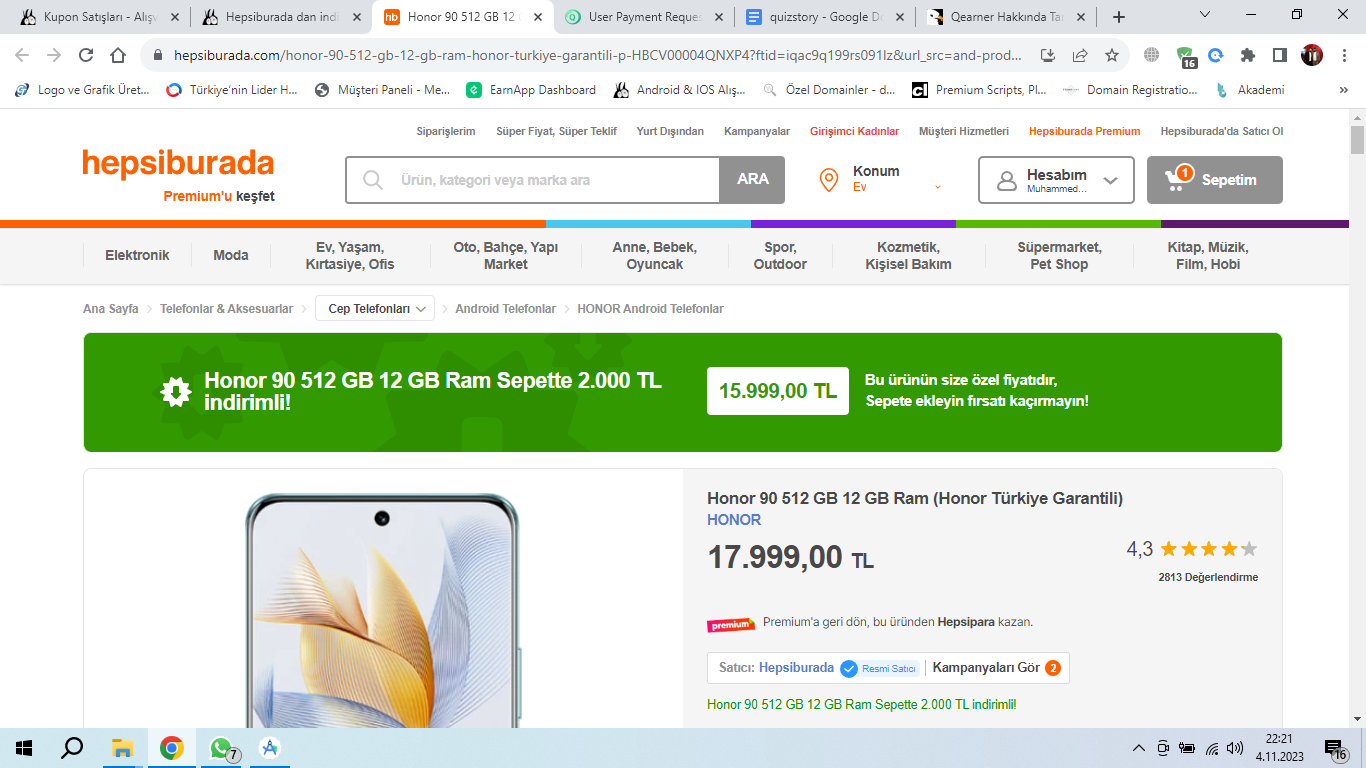This screenshot has width=1366, height=768.
Task: Click Kampanyaları Gör
Action: [997, 668]
